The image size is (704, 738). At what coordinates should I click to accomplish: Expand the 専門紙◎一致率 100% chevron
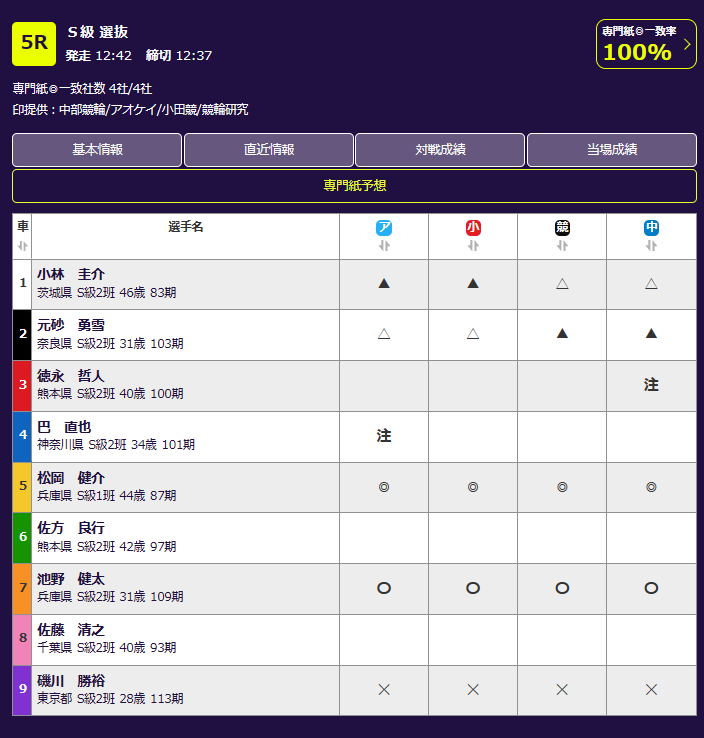687,44
